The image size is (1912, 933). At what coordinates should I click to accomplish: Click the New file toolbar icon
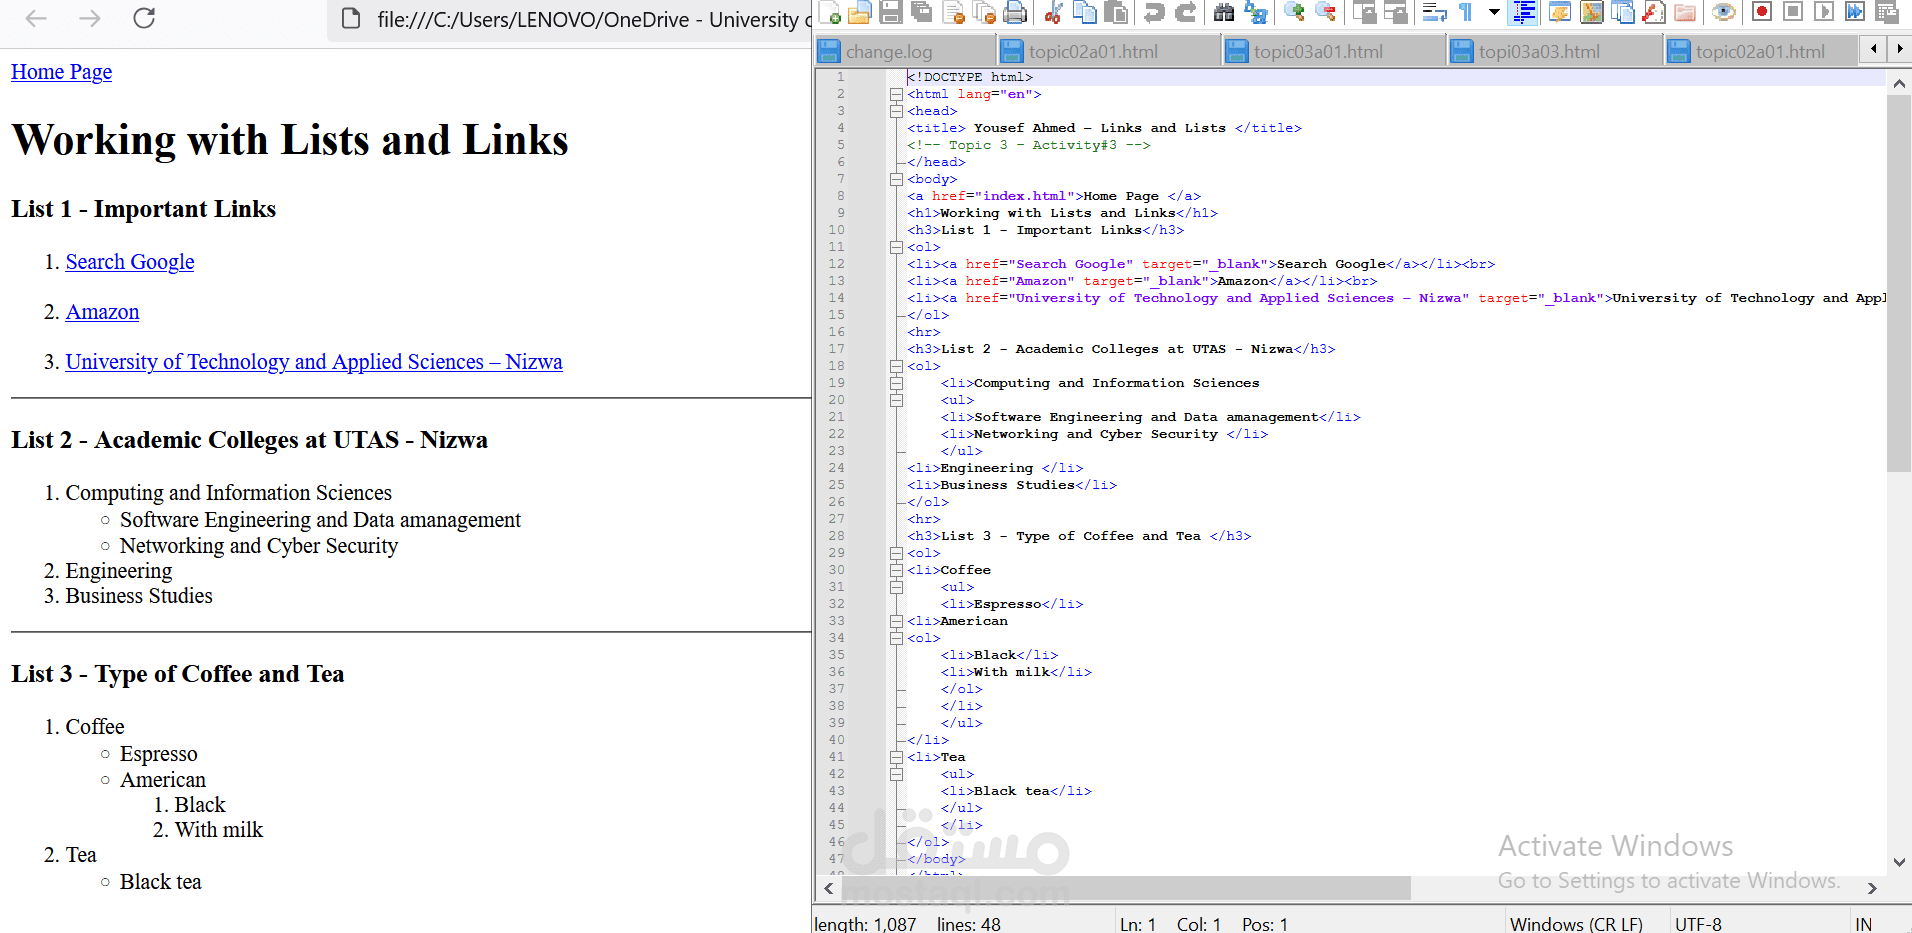(x=829, y=12)
